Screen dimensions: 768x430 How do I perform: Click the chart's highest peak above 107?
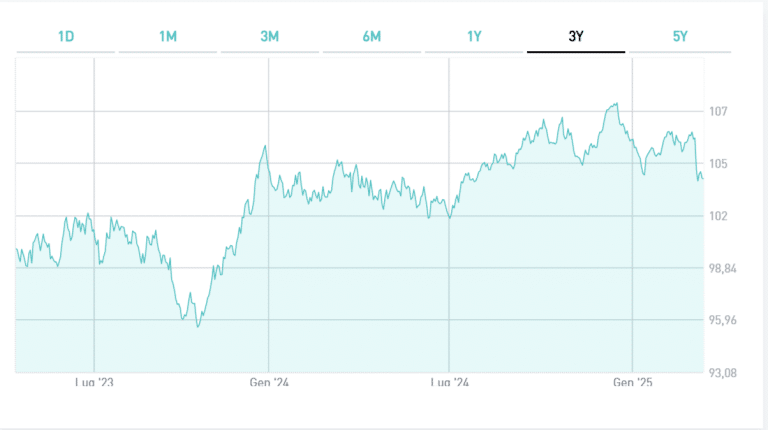[616, 104]
